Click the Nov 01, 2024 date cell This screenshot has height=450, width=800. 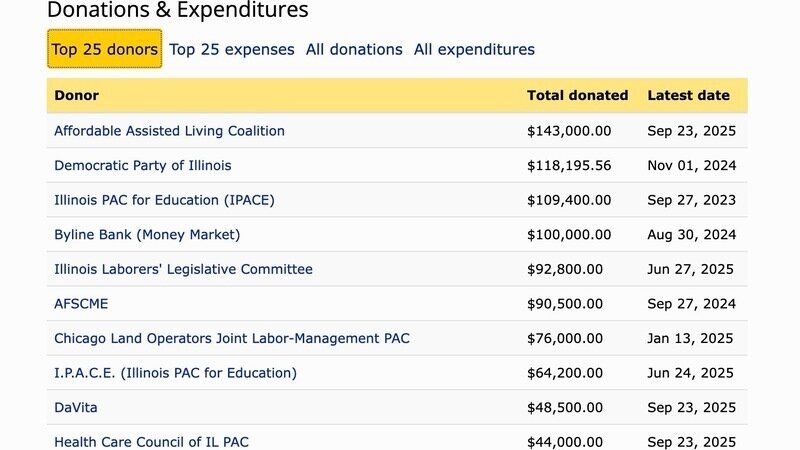click(x=691, y=165)
